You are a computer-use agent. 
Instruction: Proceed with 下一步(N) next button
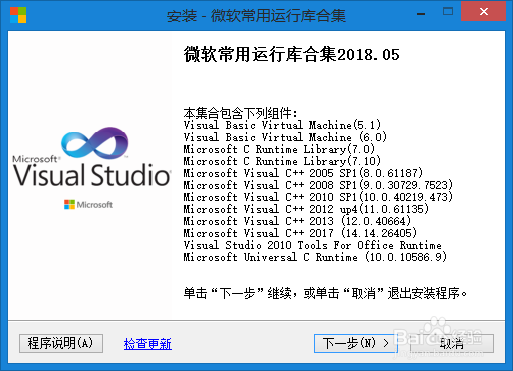point(356,343)
